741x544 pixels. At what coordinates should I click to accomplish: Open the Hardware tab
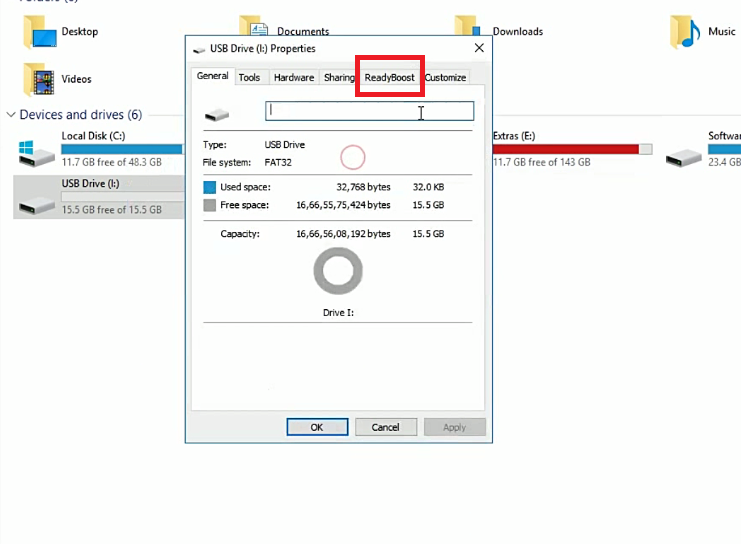click(294, 78)
